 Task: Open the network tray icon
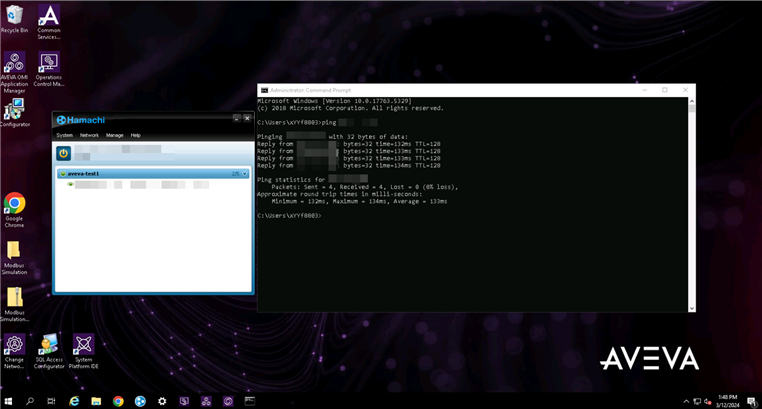(697, 402)
